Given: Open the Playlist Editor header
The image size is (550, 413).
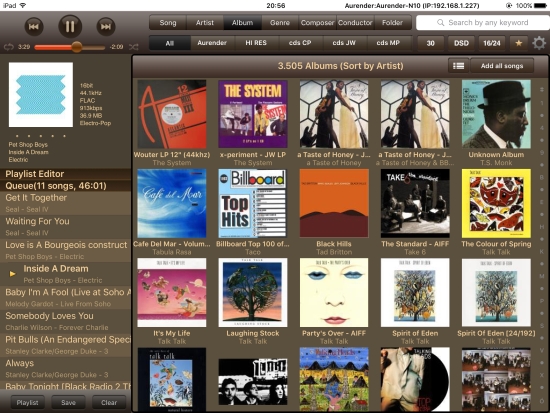Looking at the screenshot, I should click(66, 174).
